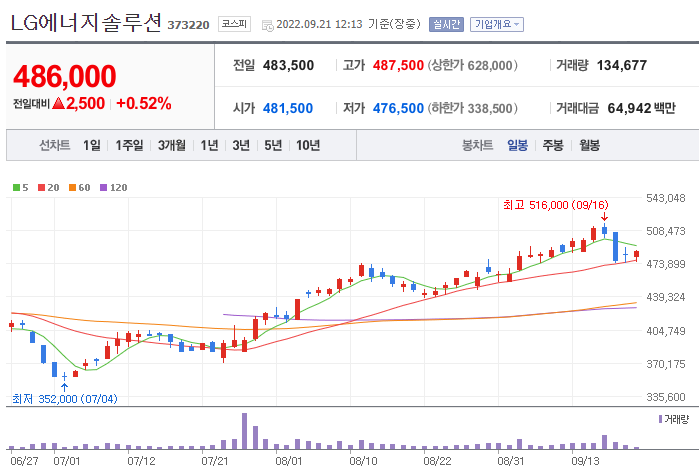The height and width of the screenshot is (473, 699).
Task: Click the stock code 373220
Action: [x=188, y=25]
